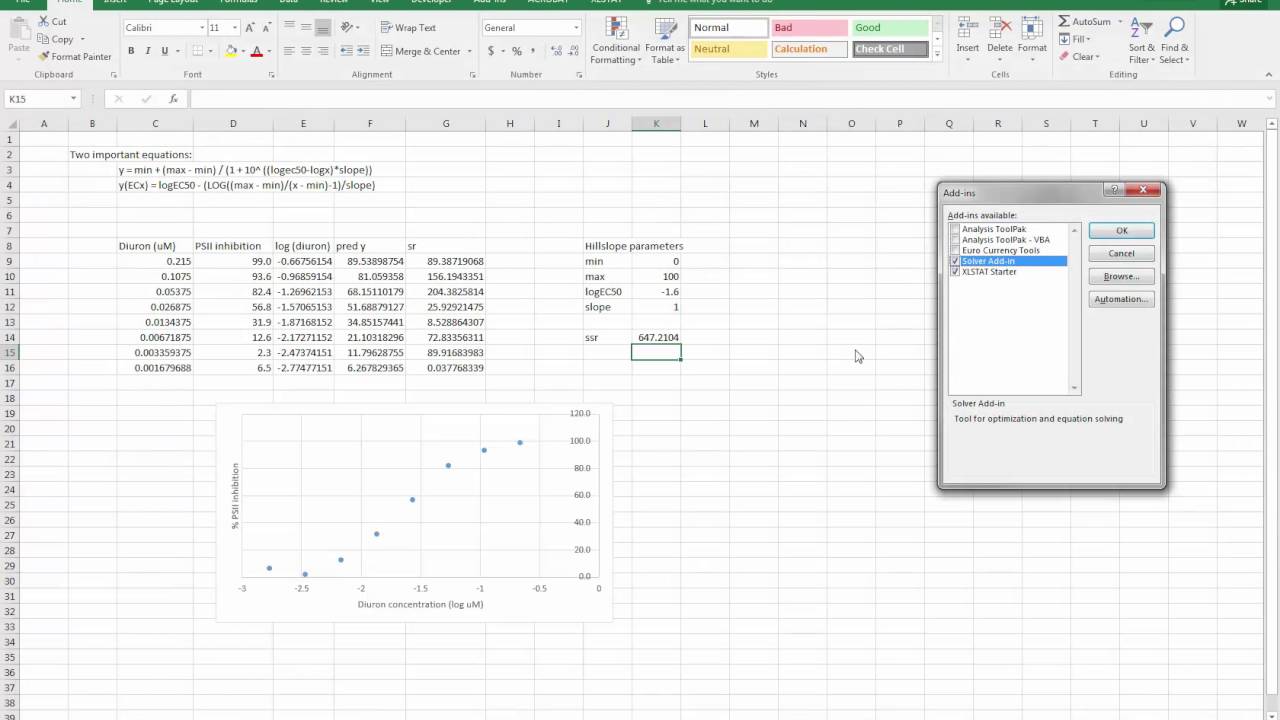This screenshot has width=1280, height=720.
Task: Apply the red Font Color
Action: 257,51
